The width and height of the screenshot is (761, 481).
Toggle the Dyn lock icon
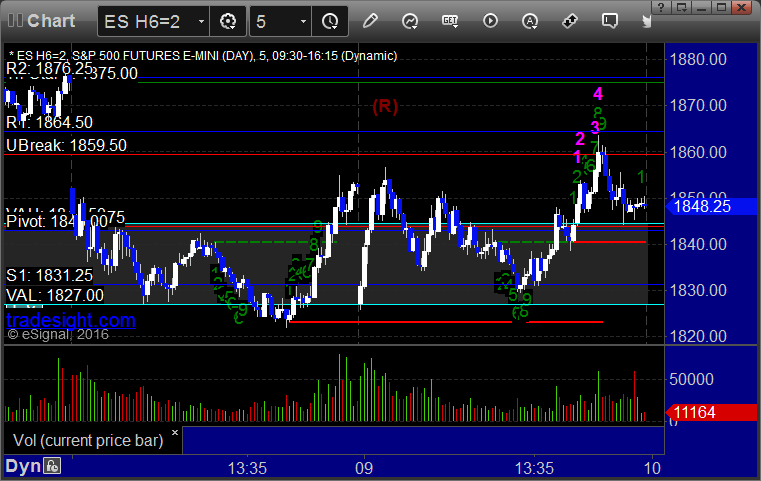52,466
